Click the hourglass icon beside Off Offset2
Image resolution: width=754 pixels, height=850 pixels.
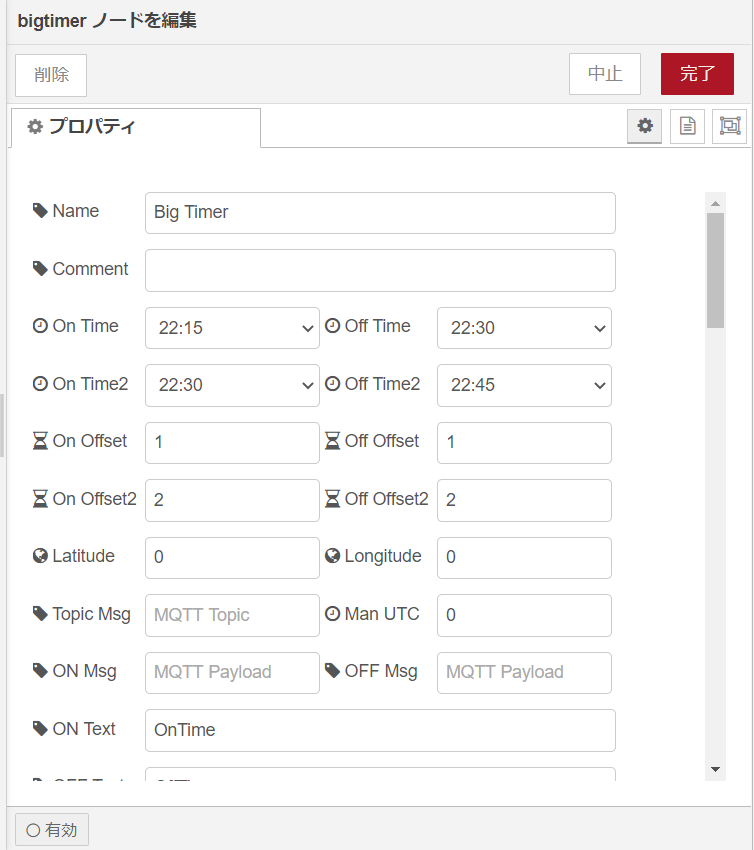(x=332, y=499)
